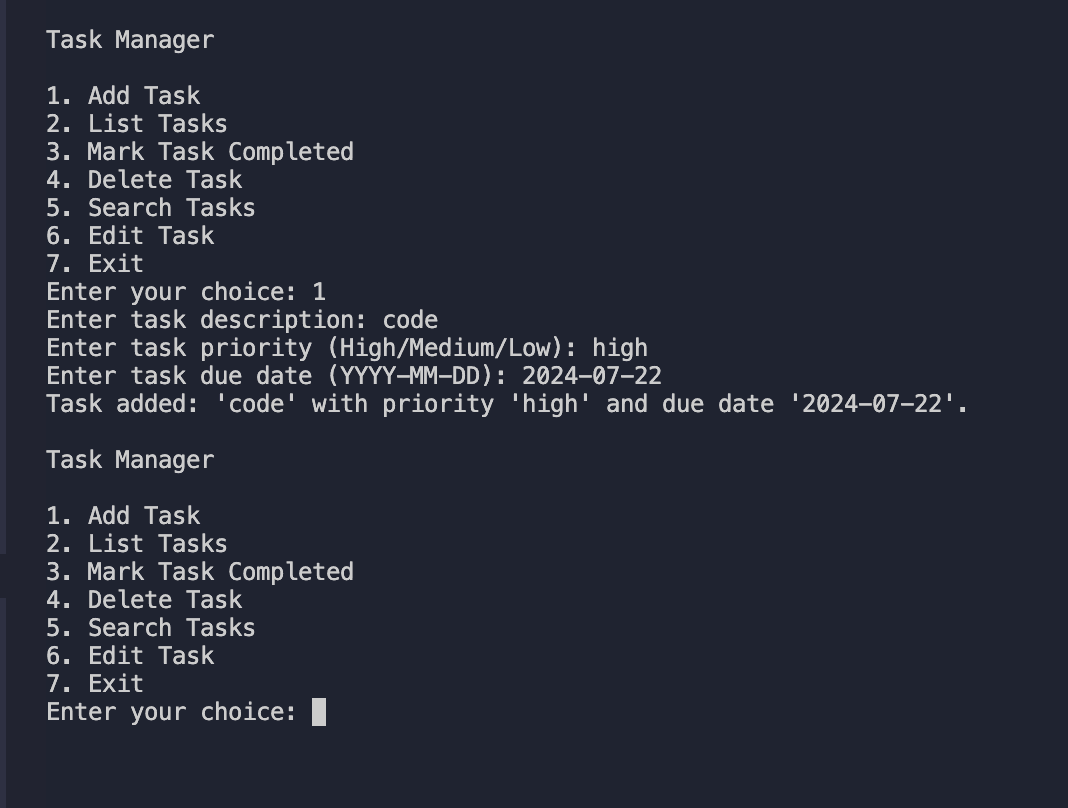
Task: Select "2. List Tasks" in the lower menu
Action: tap(137, 544)
